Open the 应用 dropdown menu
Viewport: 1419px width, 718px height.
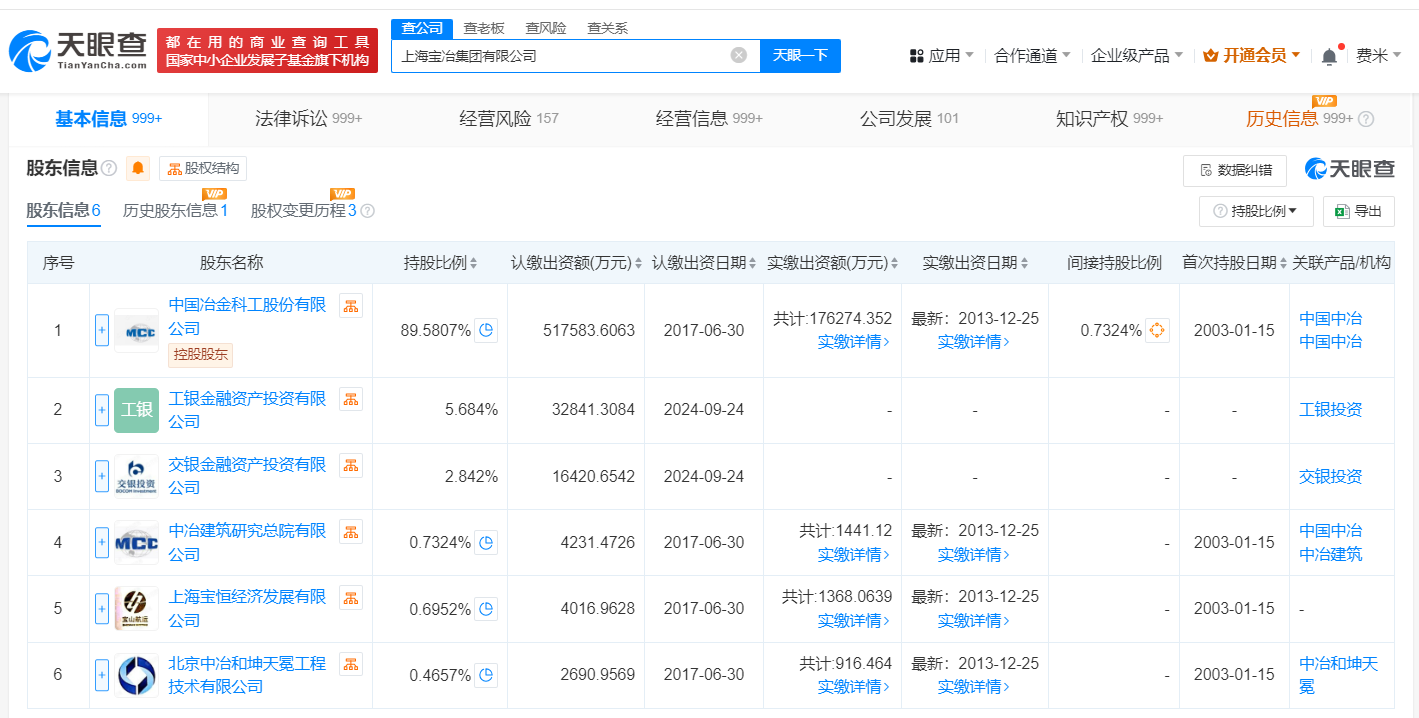tap(941, 56)
